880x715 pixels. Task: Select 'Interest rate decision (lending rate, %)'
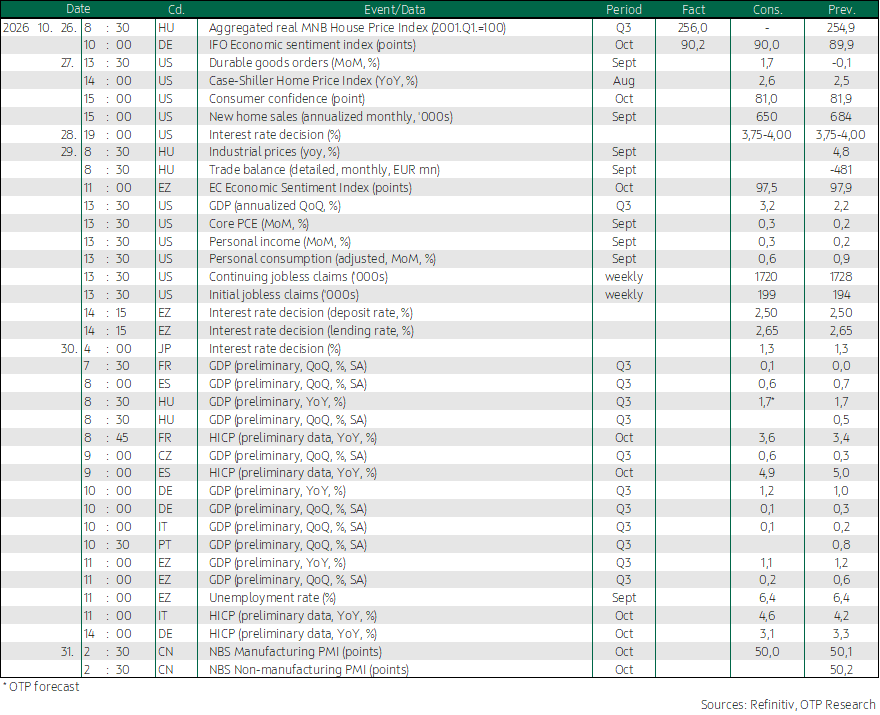pos(311,331)
